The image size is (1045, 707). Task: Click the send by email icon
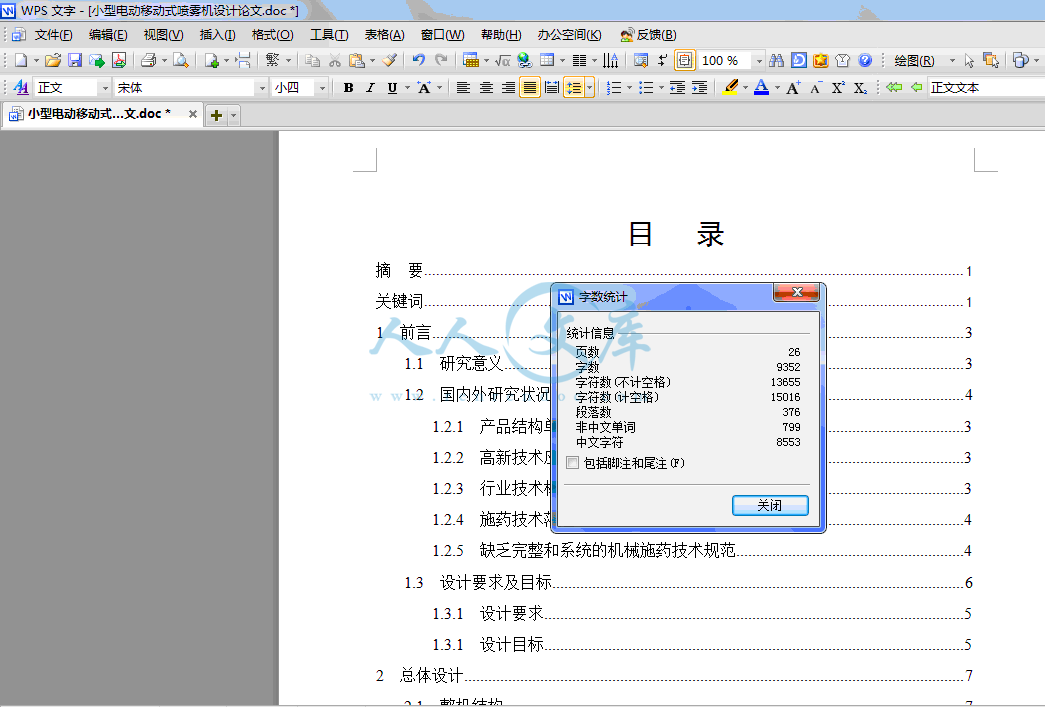click(97, 61)
